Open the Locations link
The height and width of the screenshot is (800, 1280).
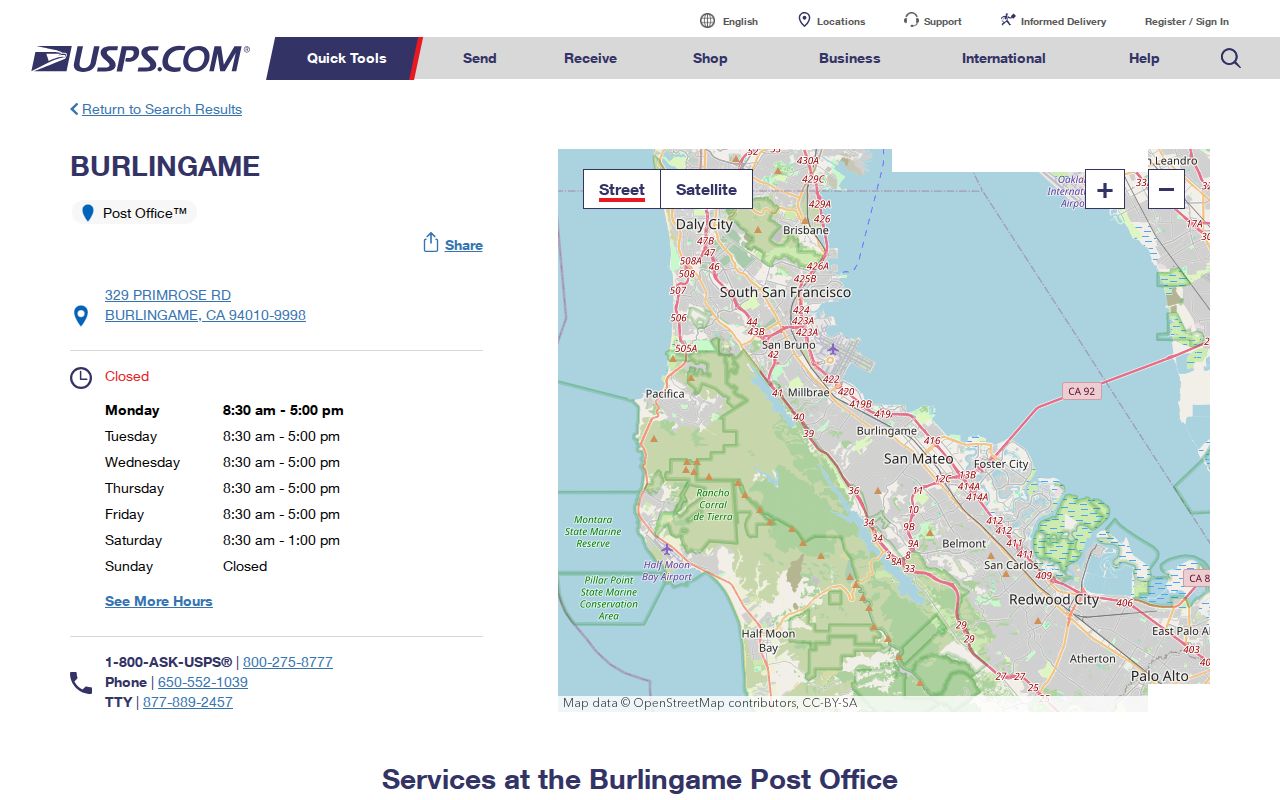click(x=841, y=21)
